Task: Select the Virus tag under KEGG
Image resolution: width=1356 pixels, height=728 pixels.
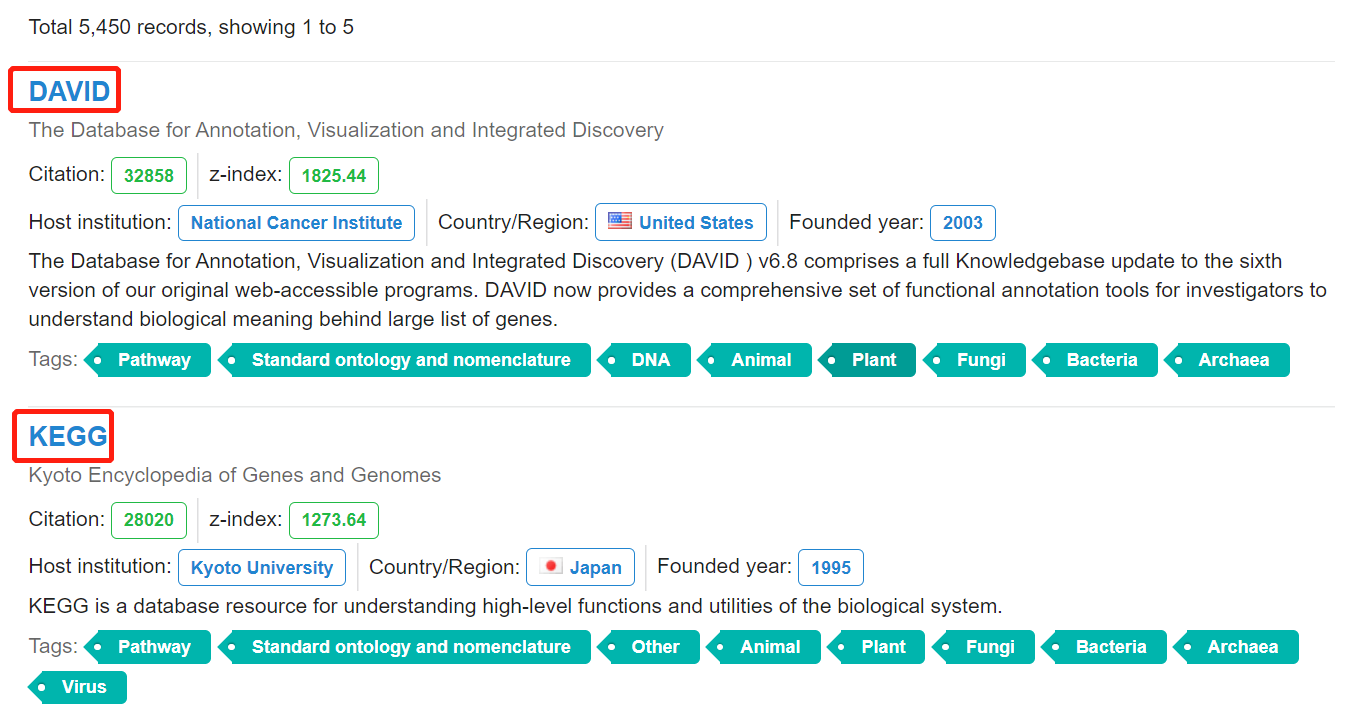Action: click(78, 687)
